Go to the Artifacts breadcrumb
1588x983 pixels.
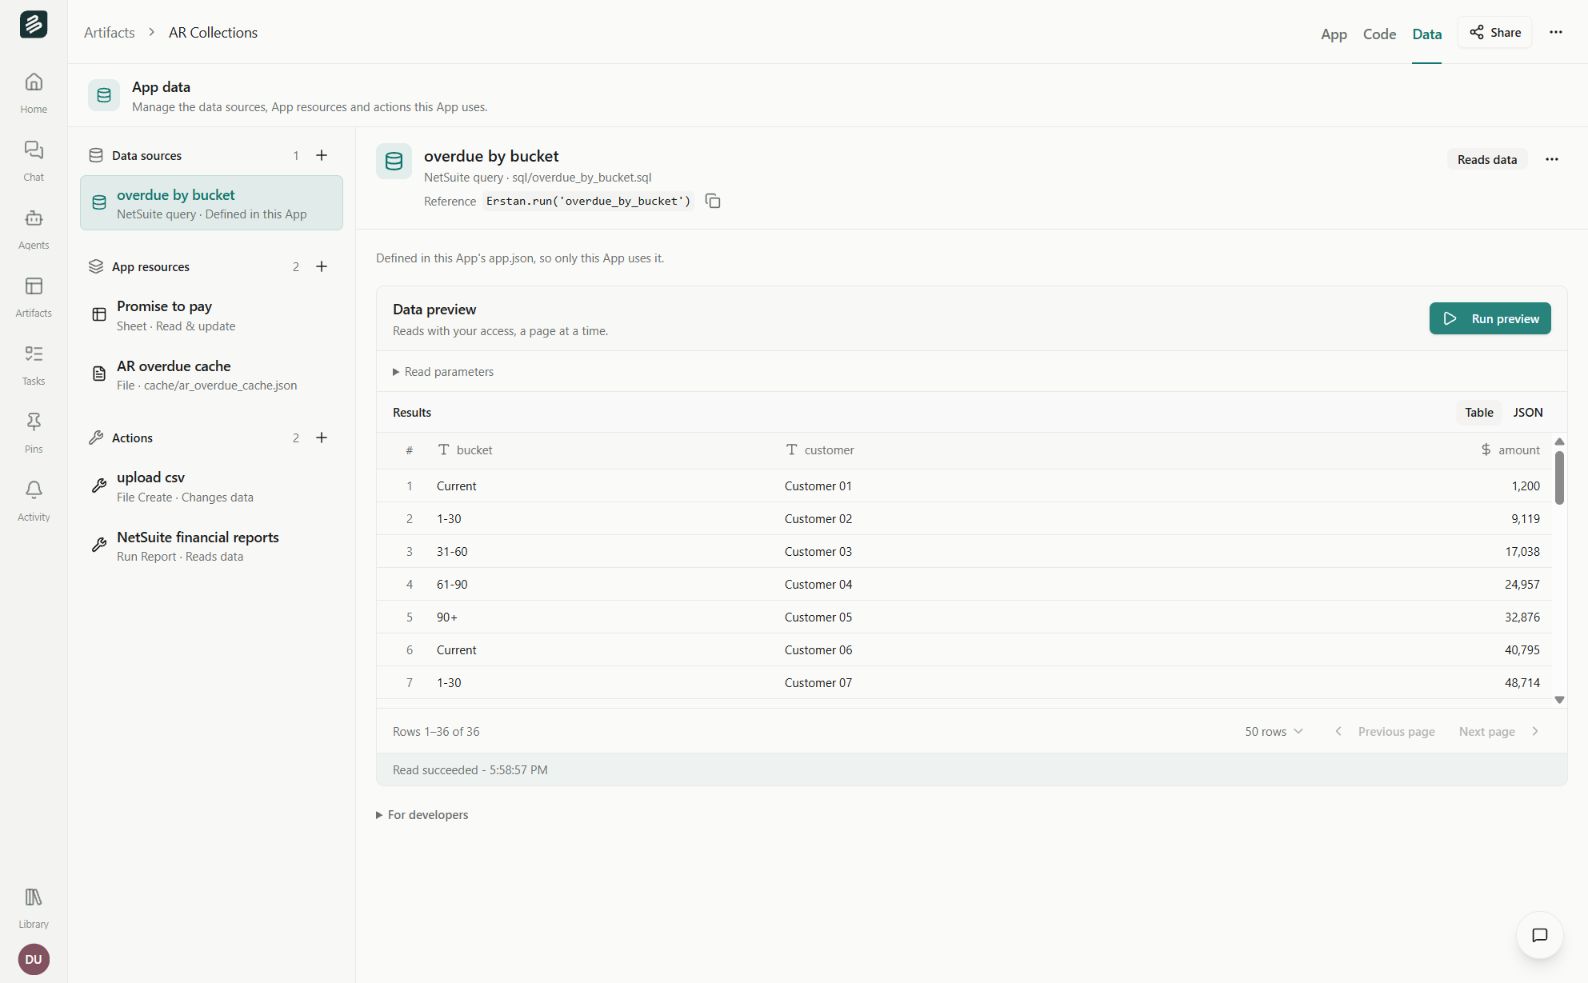click(109, 32)
